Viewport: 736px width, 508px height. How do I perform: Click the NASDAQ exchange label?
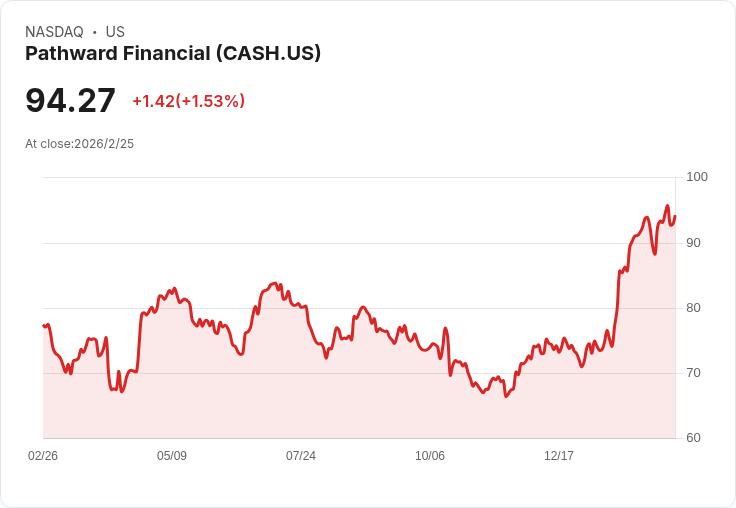tap(54, 32)
